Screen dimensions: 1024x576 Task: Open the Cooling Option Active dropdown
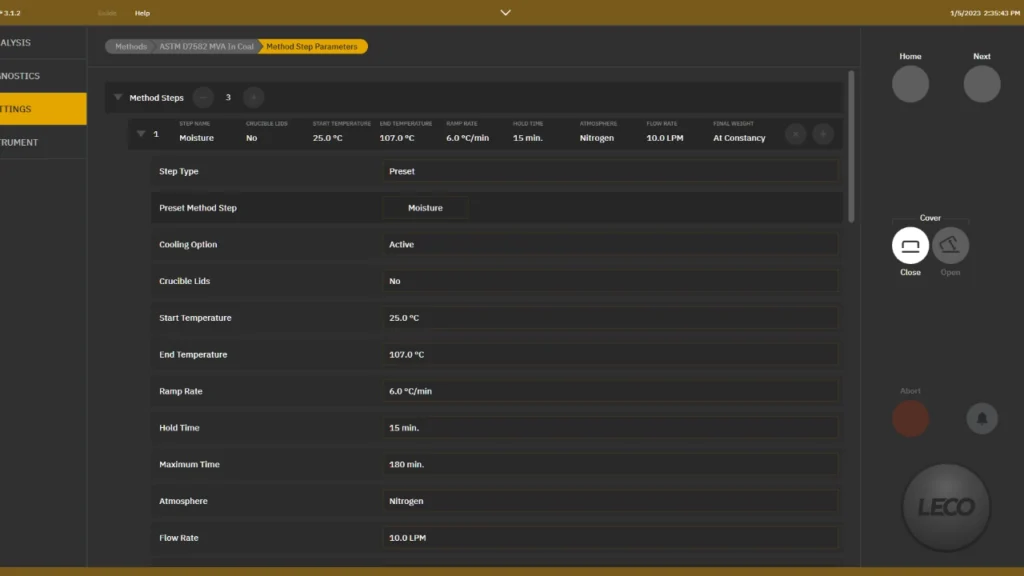610,244
